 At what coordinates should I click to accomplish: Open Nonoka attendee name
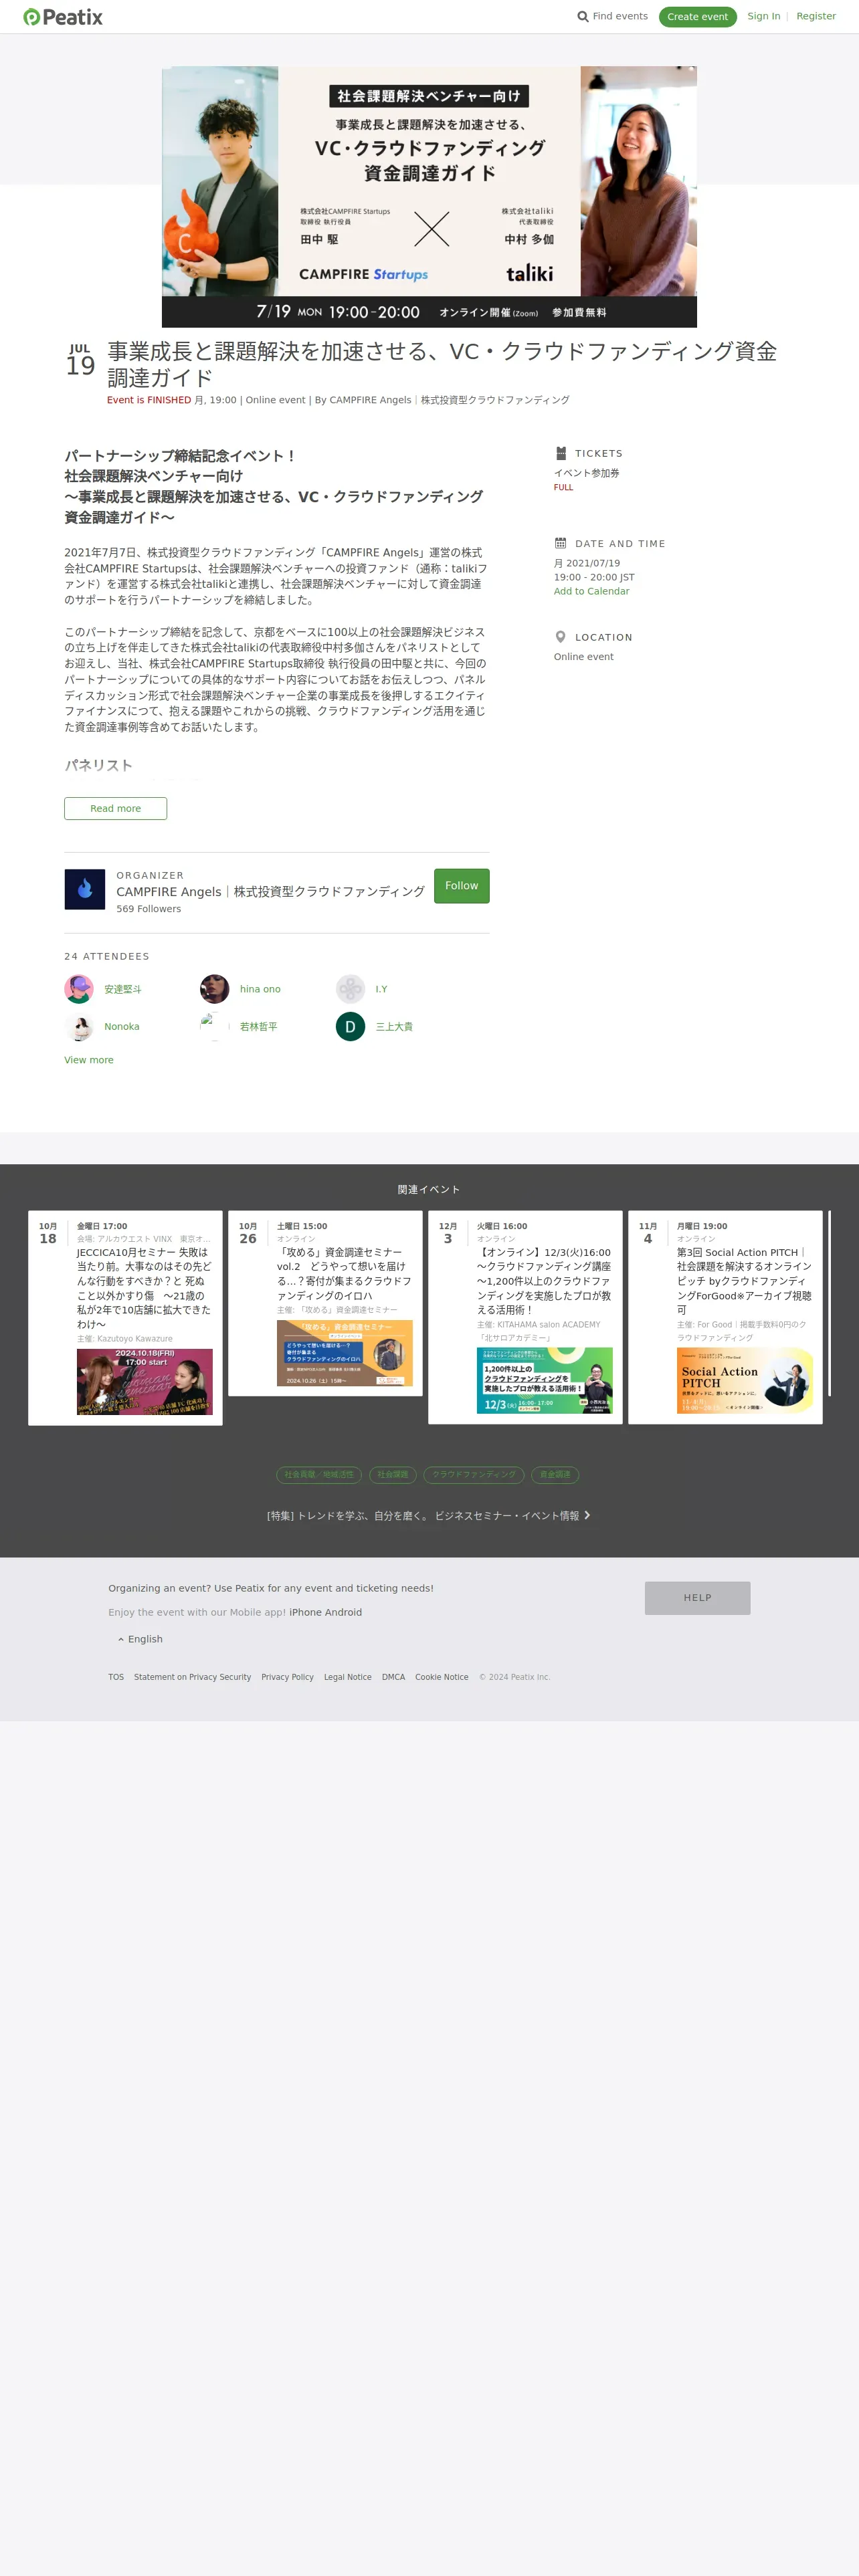click(x=122, y=1027)
